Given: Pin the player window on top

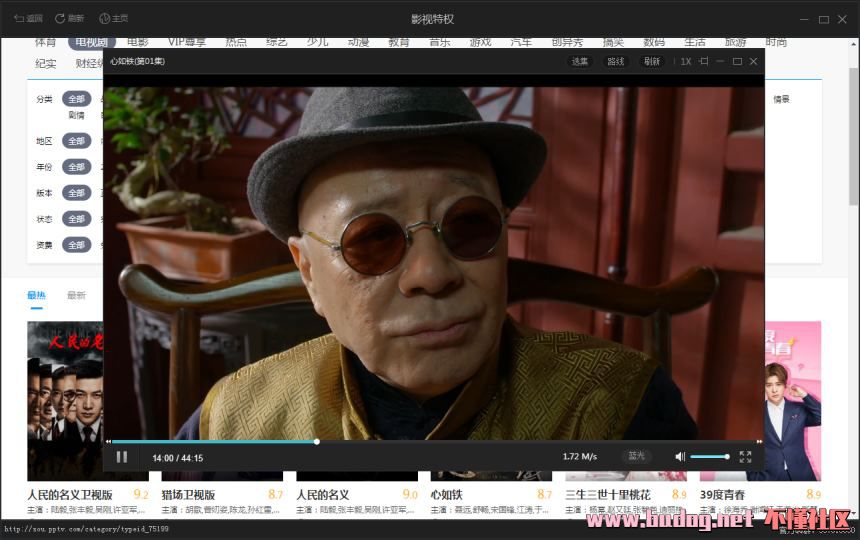Looking at the screenshot, I should click(x=704, y=61).
